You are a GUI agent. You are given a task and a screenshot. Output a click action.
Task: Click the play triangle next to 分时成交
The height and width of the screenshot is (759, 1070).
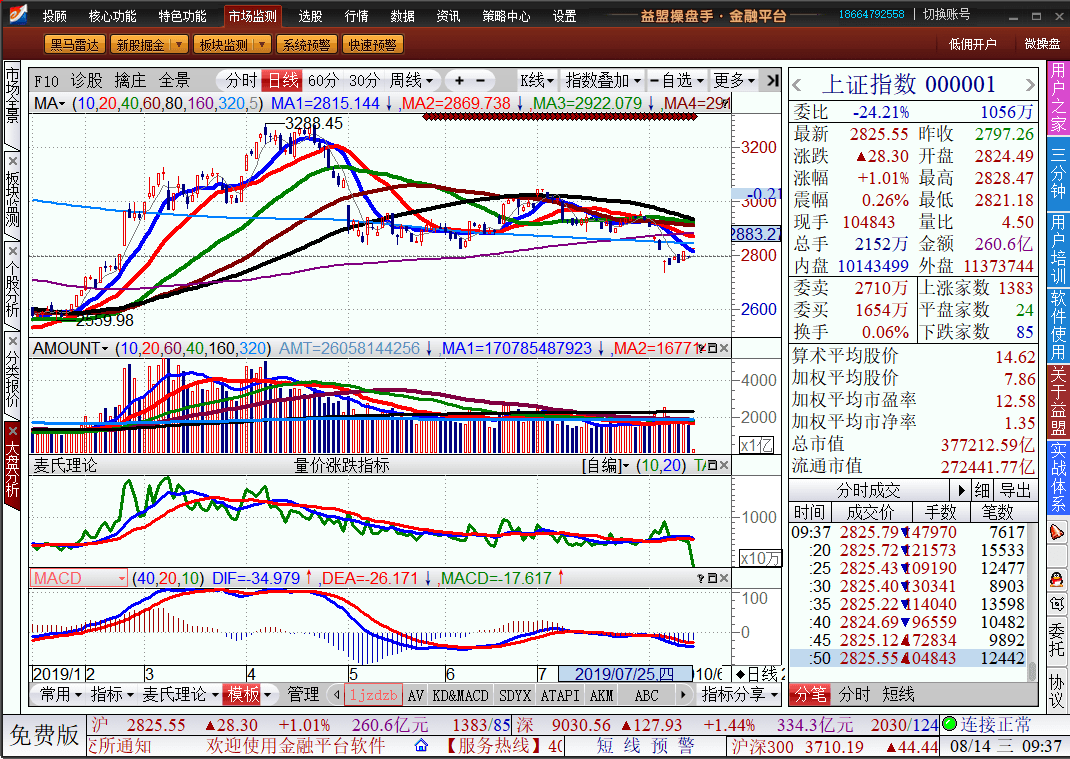tap(961, 490)
